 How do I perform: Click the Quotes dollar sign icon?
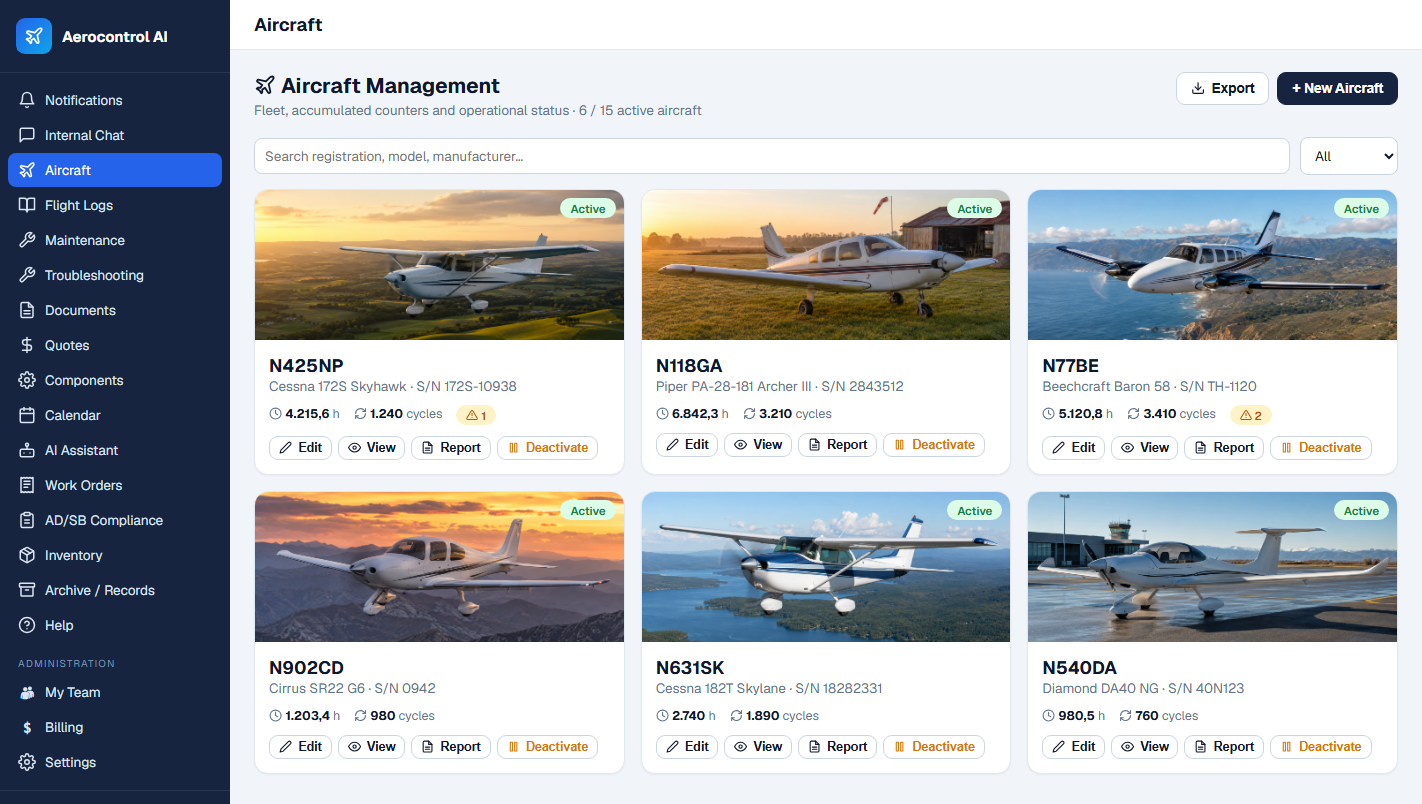pos(27,345)
